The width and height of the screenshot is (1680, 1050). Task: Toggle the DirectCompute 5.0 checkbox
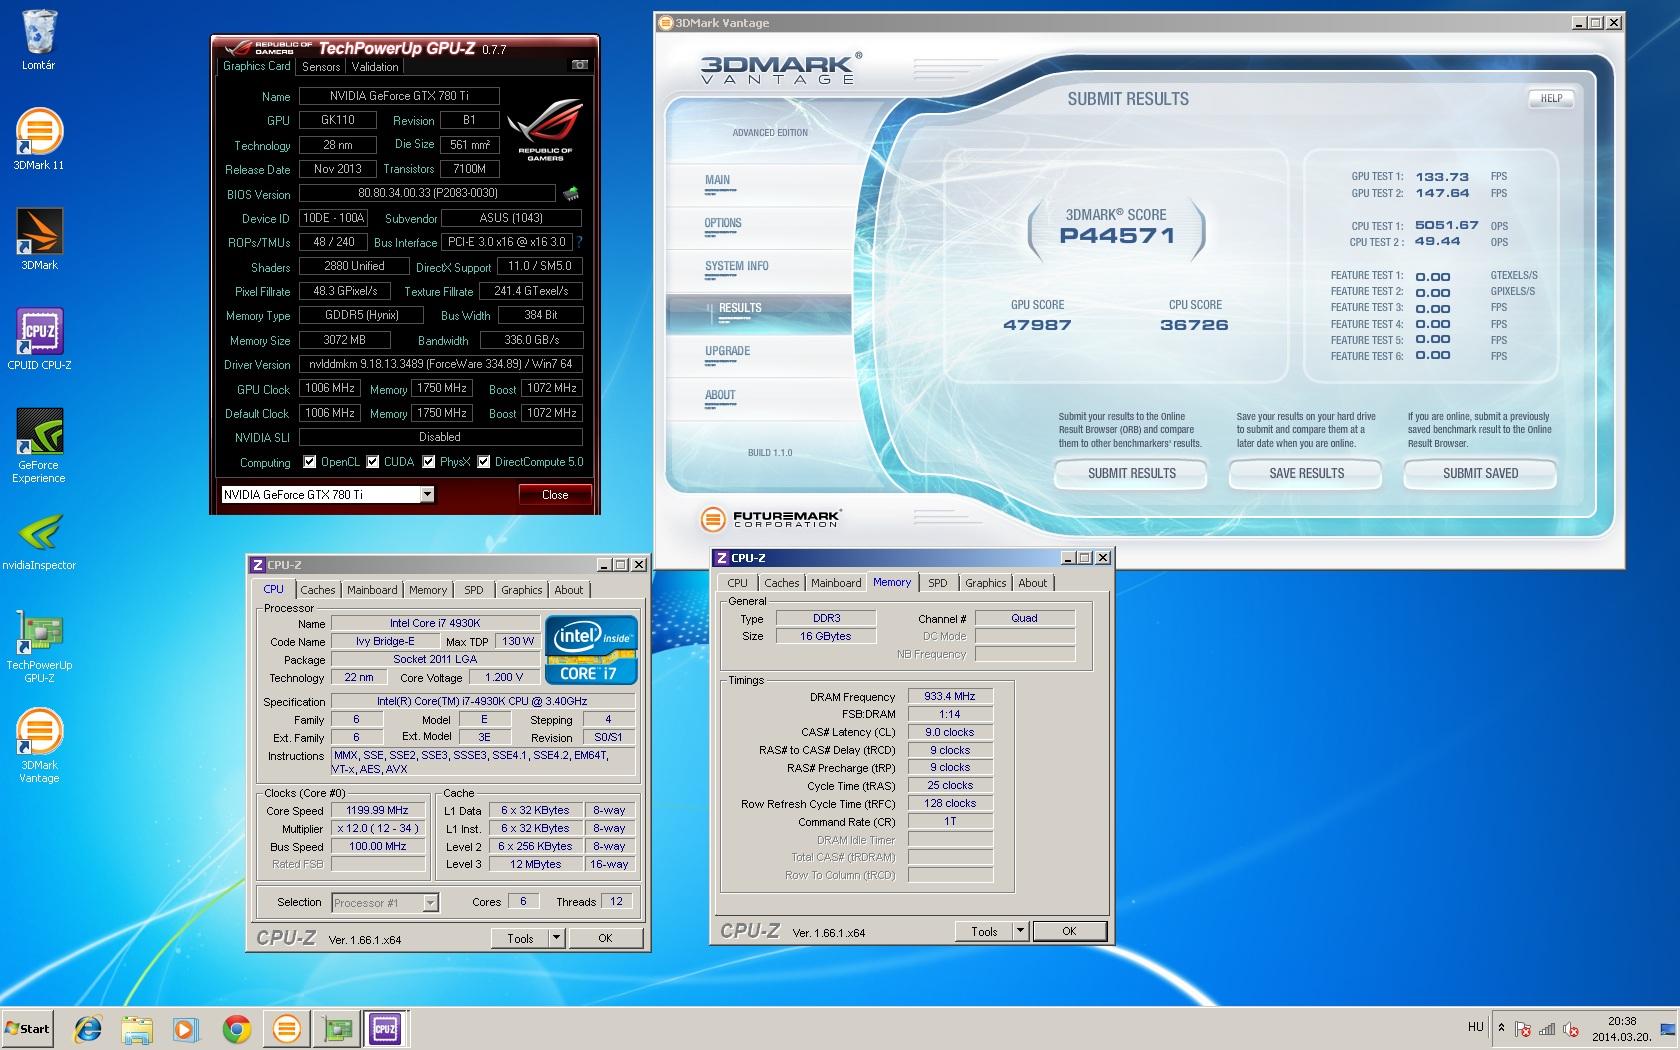coord(484,462)
